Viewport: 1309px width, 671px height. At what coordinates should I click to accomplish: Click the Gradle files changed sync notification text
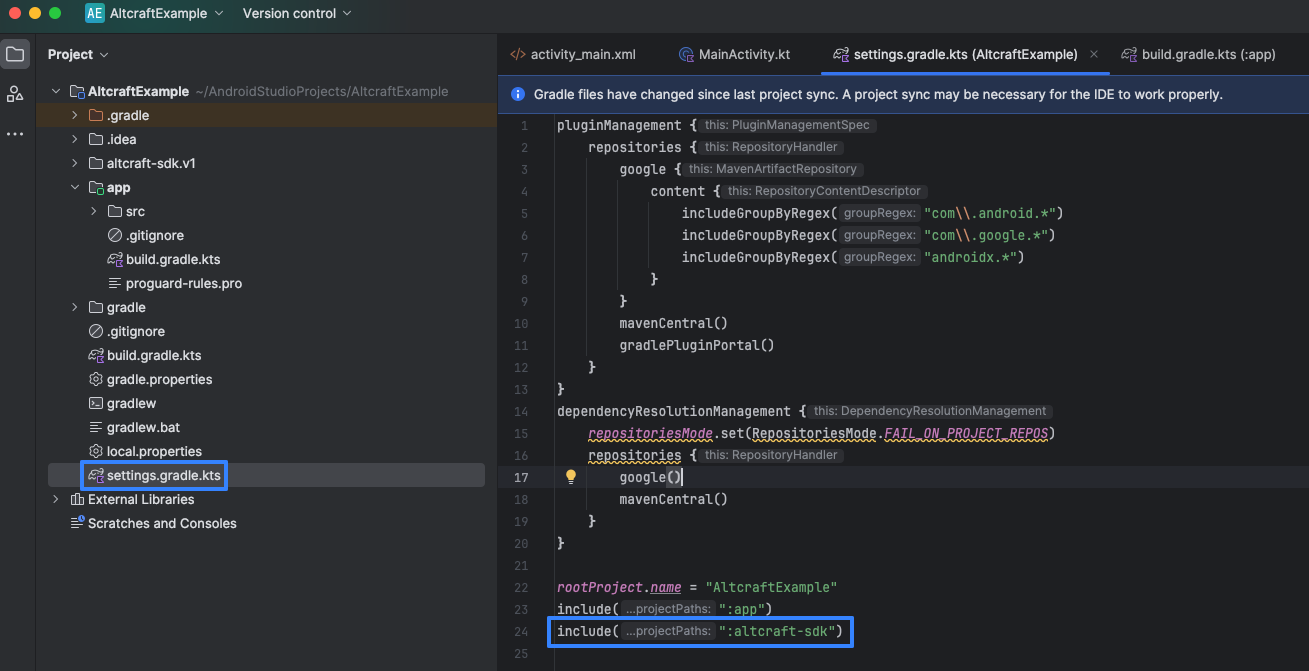[878, 94]
